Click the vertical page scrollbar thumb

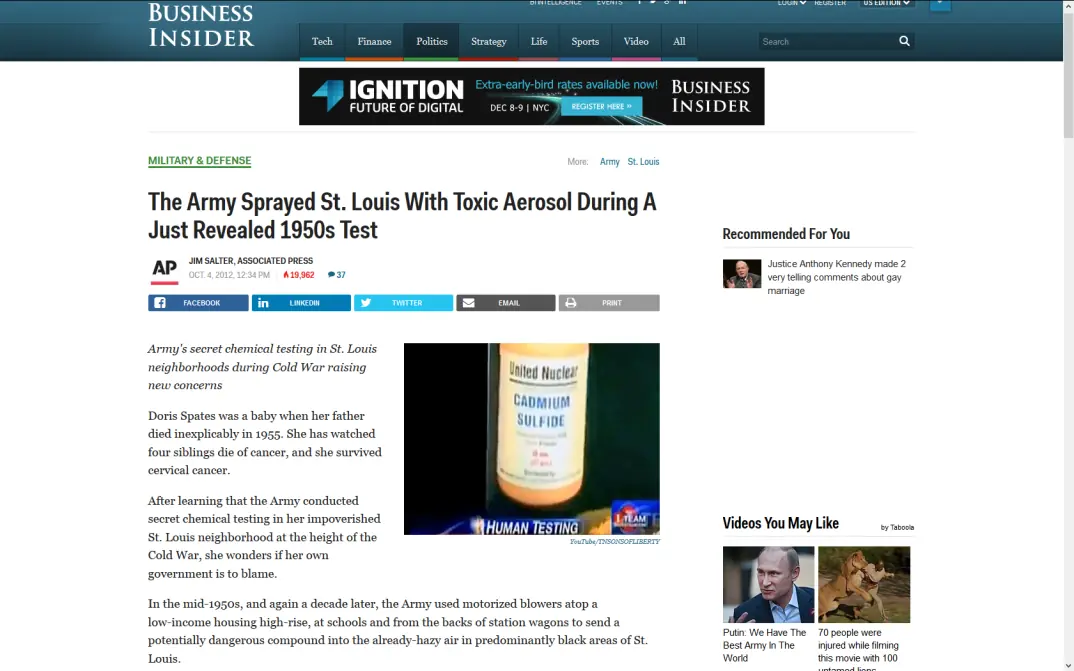pyautogui.click(x=1068, y=74)
